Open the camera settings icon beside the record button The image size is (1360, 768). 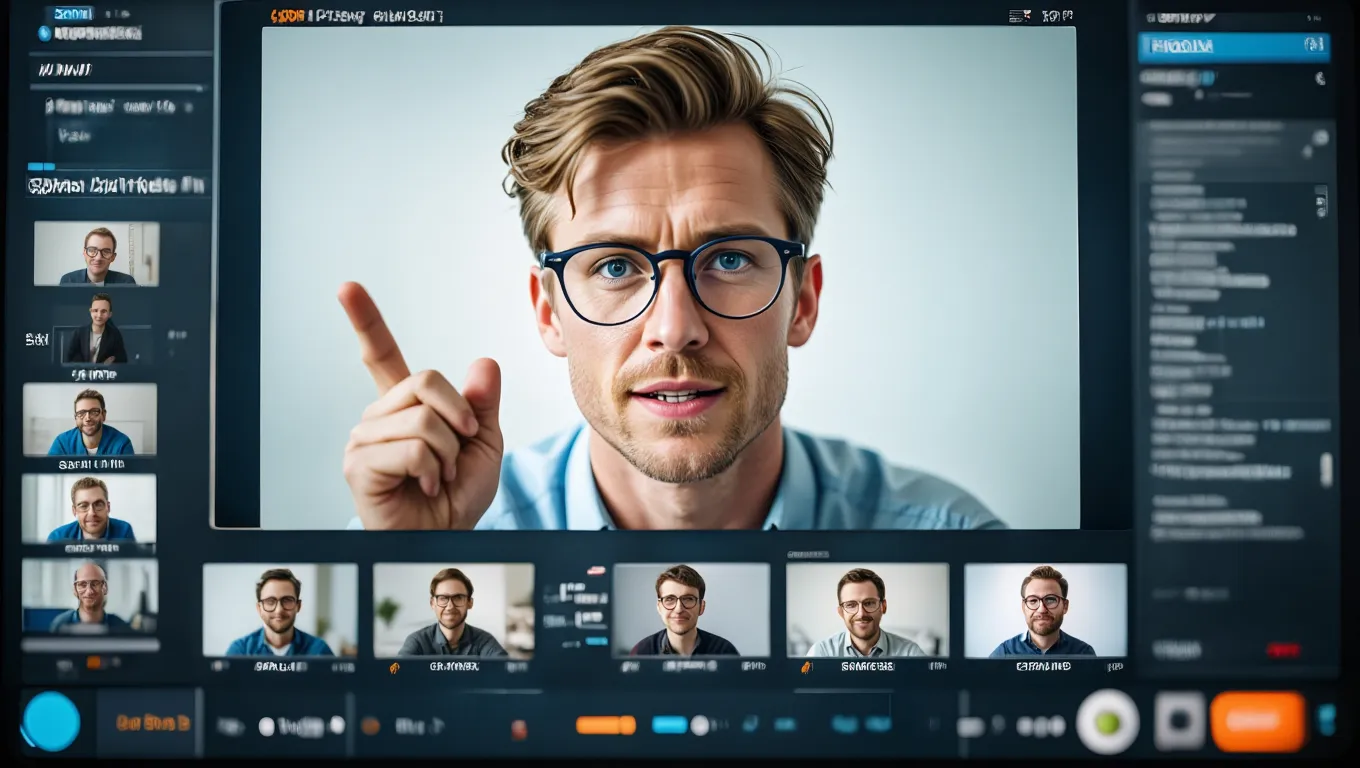click(1175, 722)
